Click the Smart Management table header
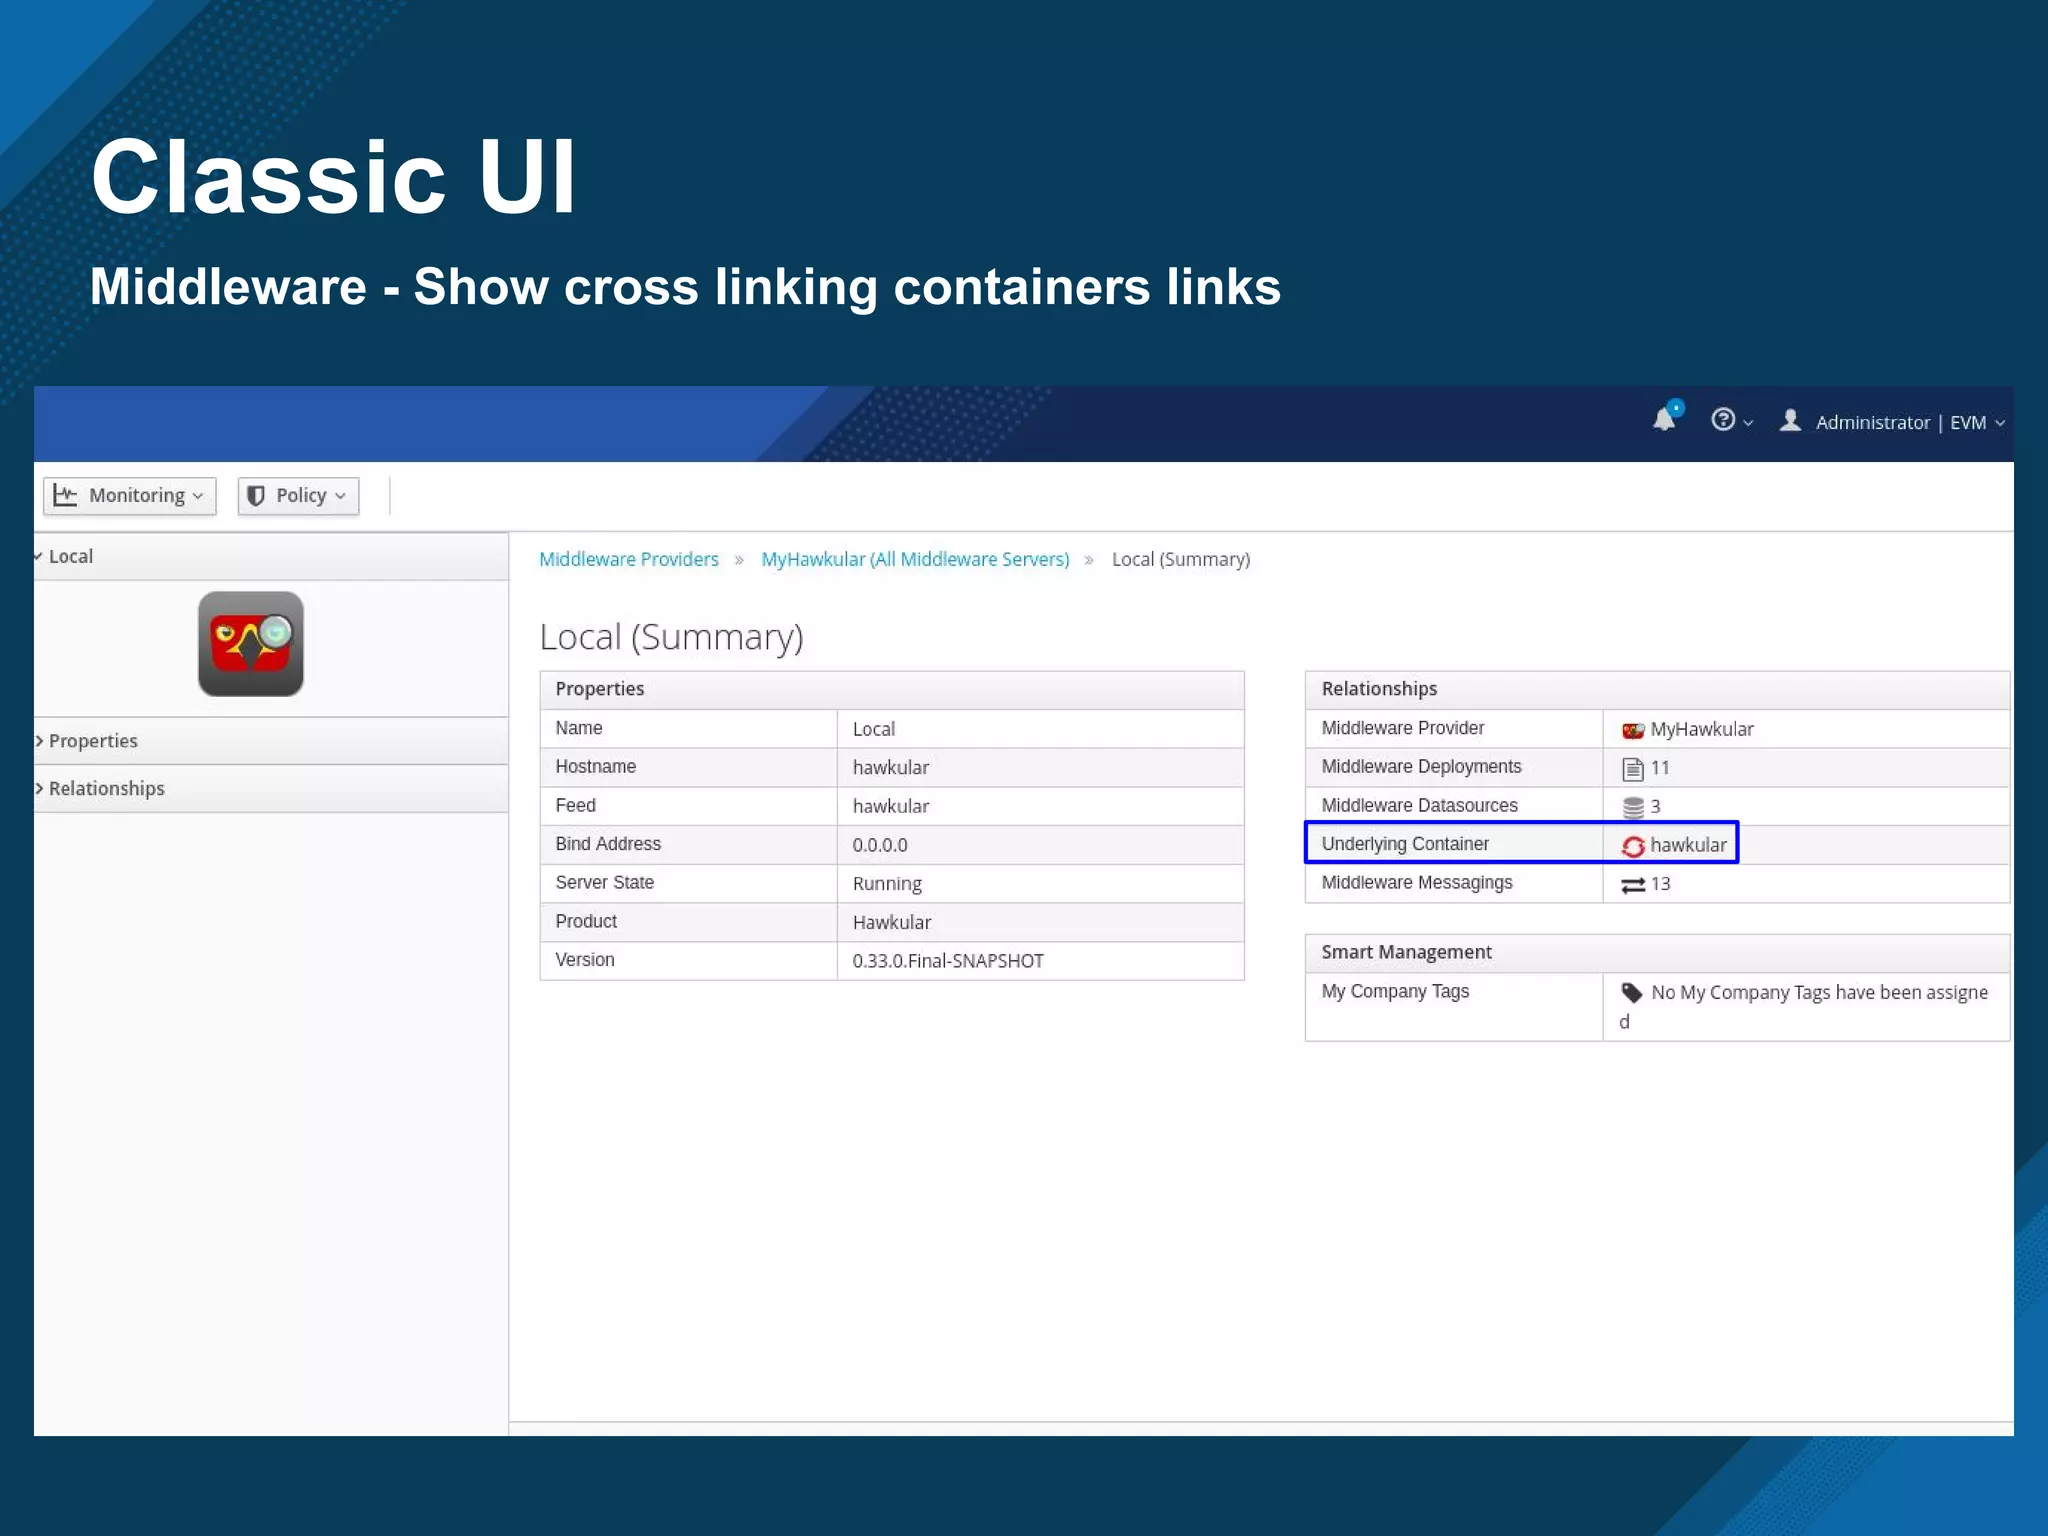The height and width of the screenshot is (1536, 2048). (1657, 952)
